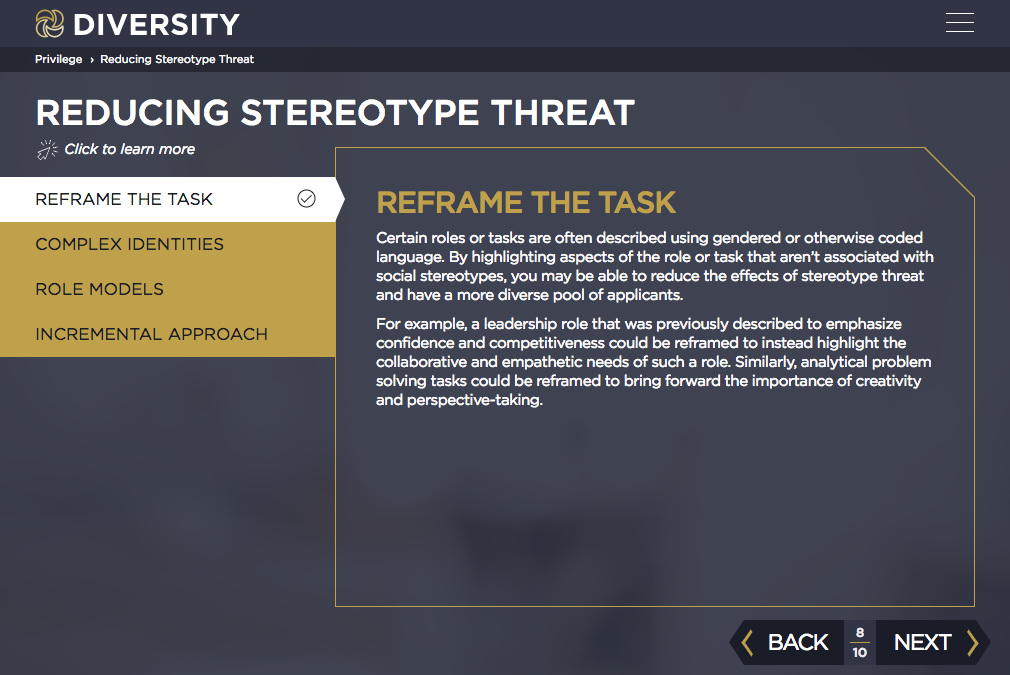Open the Role Models tab
The width and height of the screenshot is (1010, 675).
(167, 289)
